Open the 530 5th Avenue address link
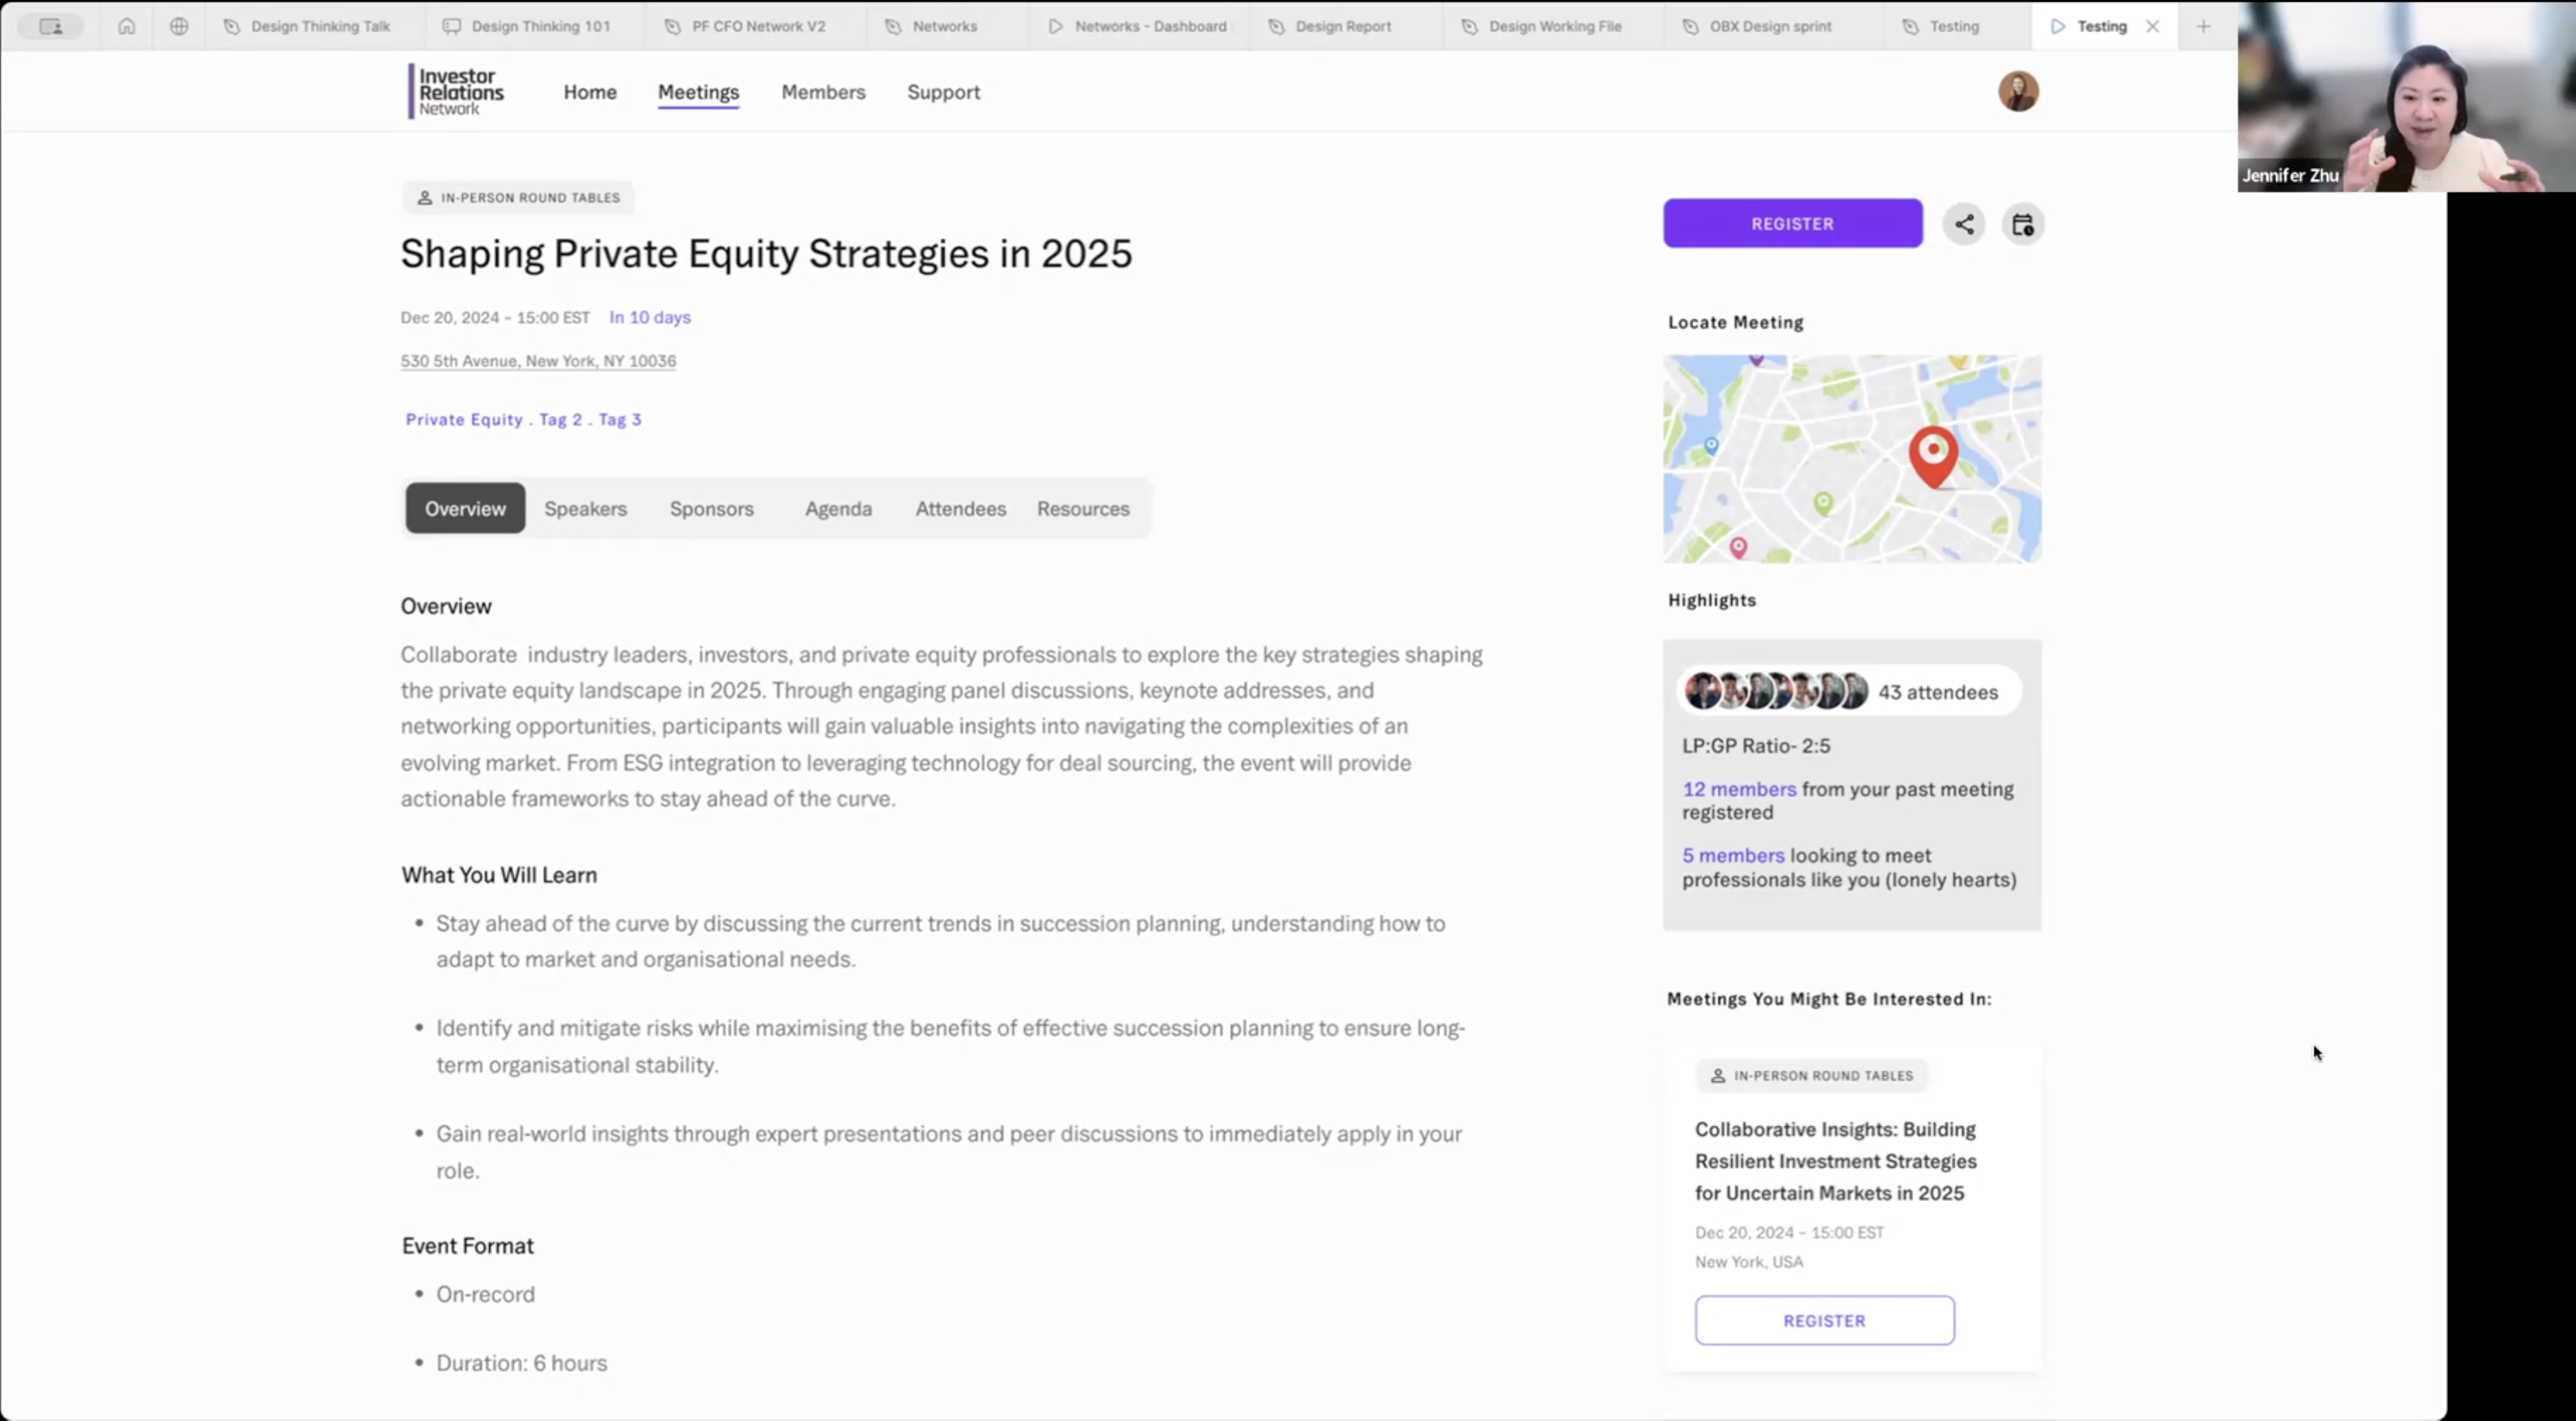Image resolution: width=2576 pixels, height=1421 pixels. [538, 361]
